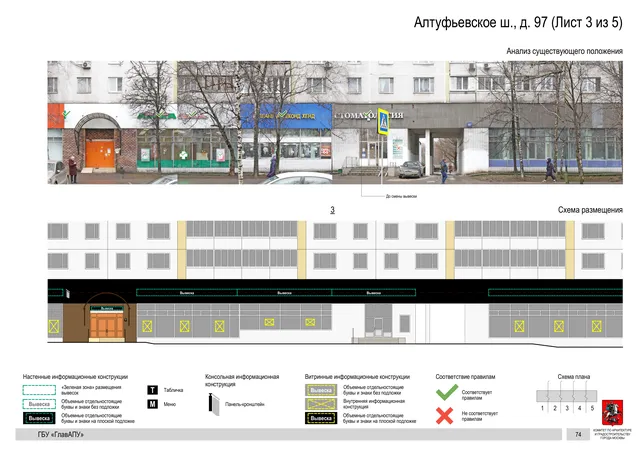Click heading 'Консольная информационная конструкция'
This screenshot has height=453, width=640.
coord(242,380)
